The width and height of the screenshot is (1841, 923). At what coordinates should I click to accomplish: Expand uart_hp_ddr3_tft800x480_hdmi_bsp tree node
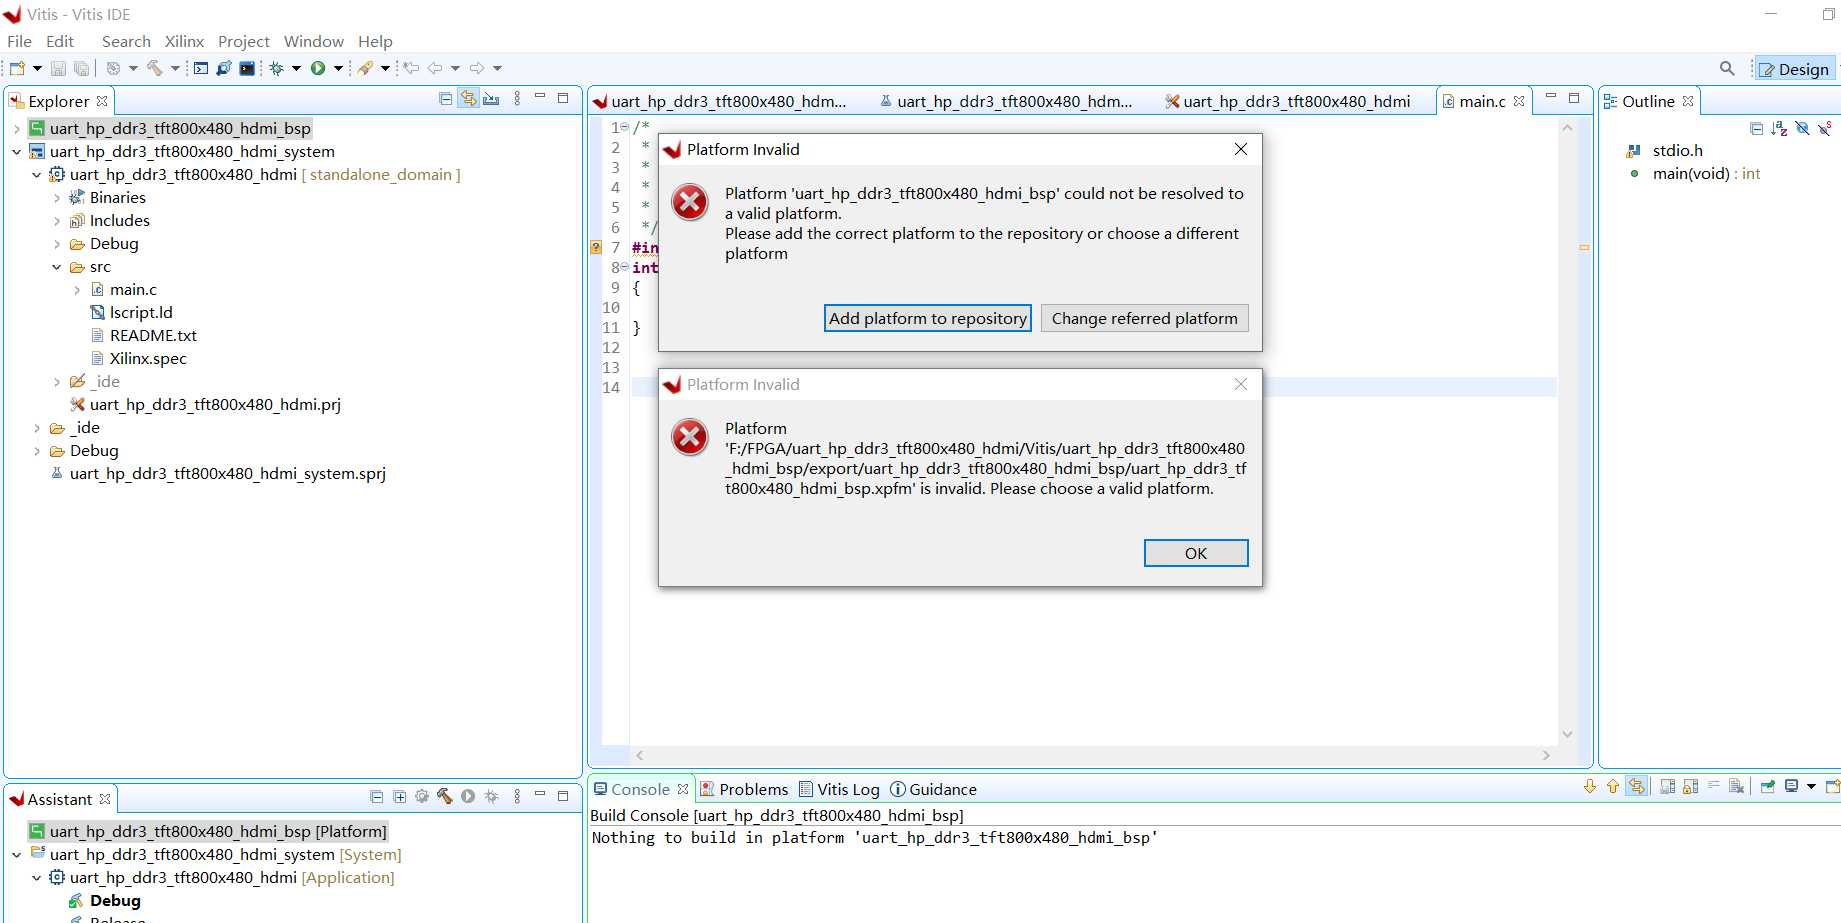pyautogui.click(x=17, y=129)
